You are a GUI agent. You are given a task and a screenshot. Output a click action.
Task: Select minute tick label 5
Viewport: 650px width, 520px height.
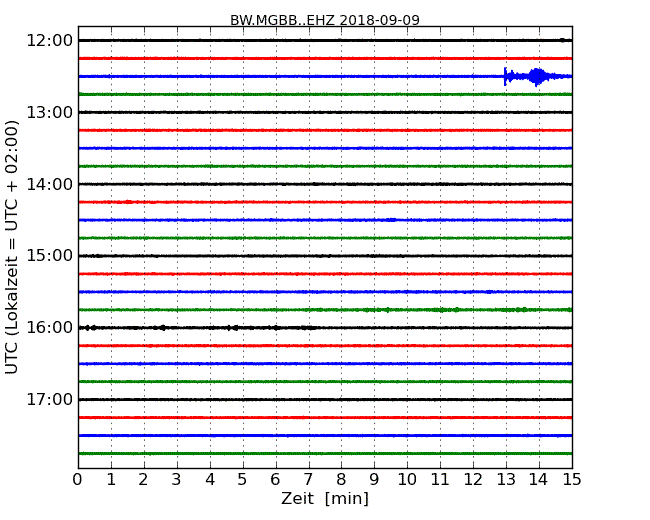pyautogui.click(x=243, y=480)
